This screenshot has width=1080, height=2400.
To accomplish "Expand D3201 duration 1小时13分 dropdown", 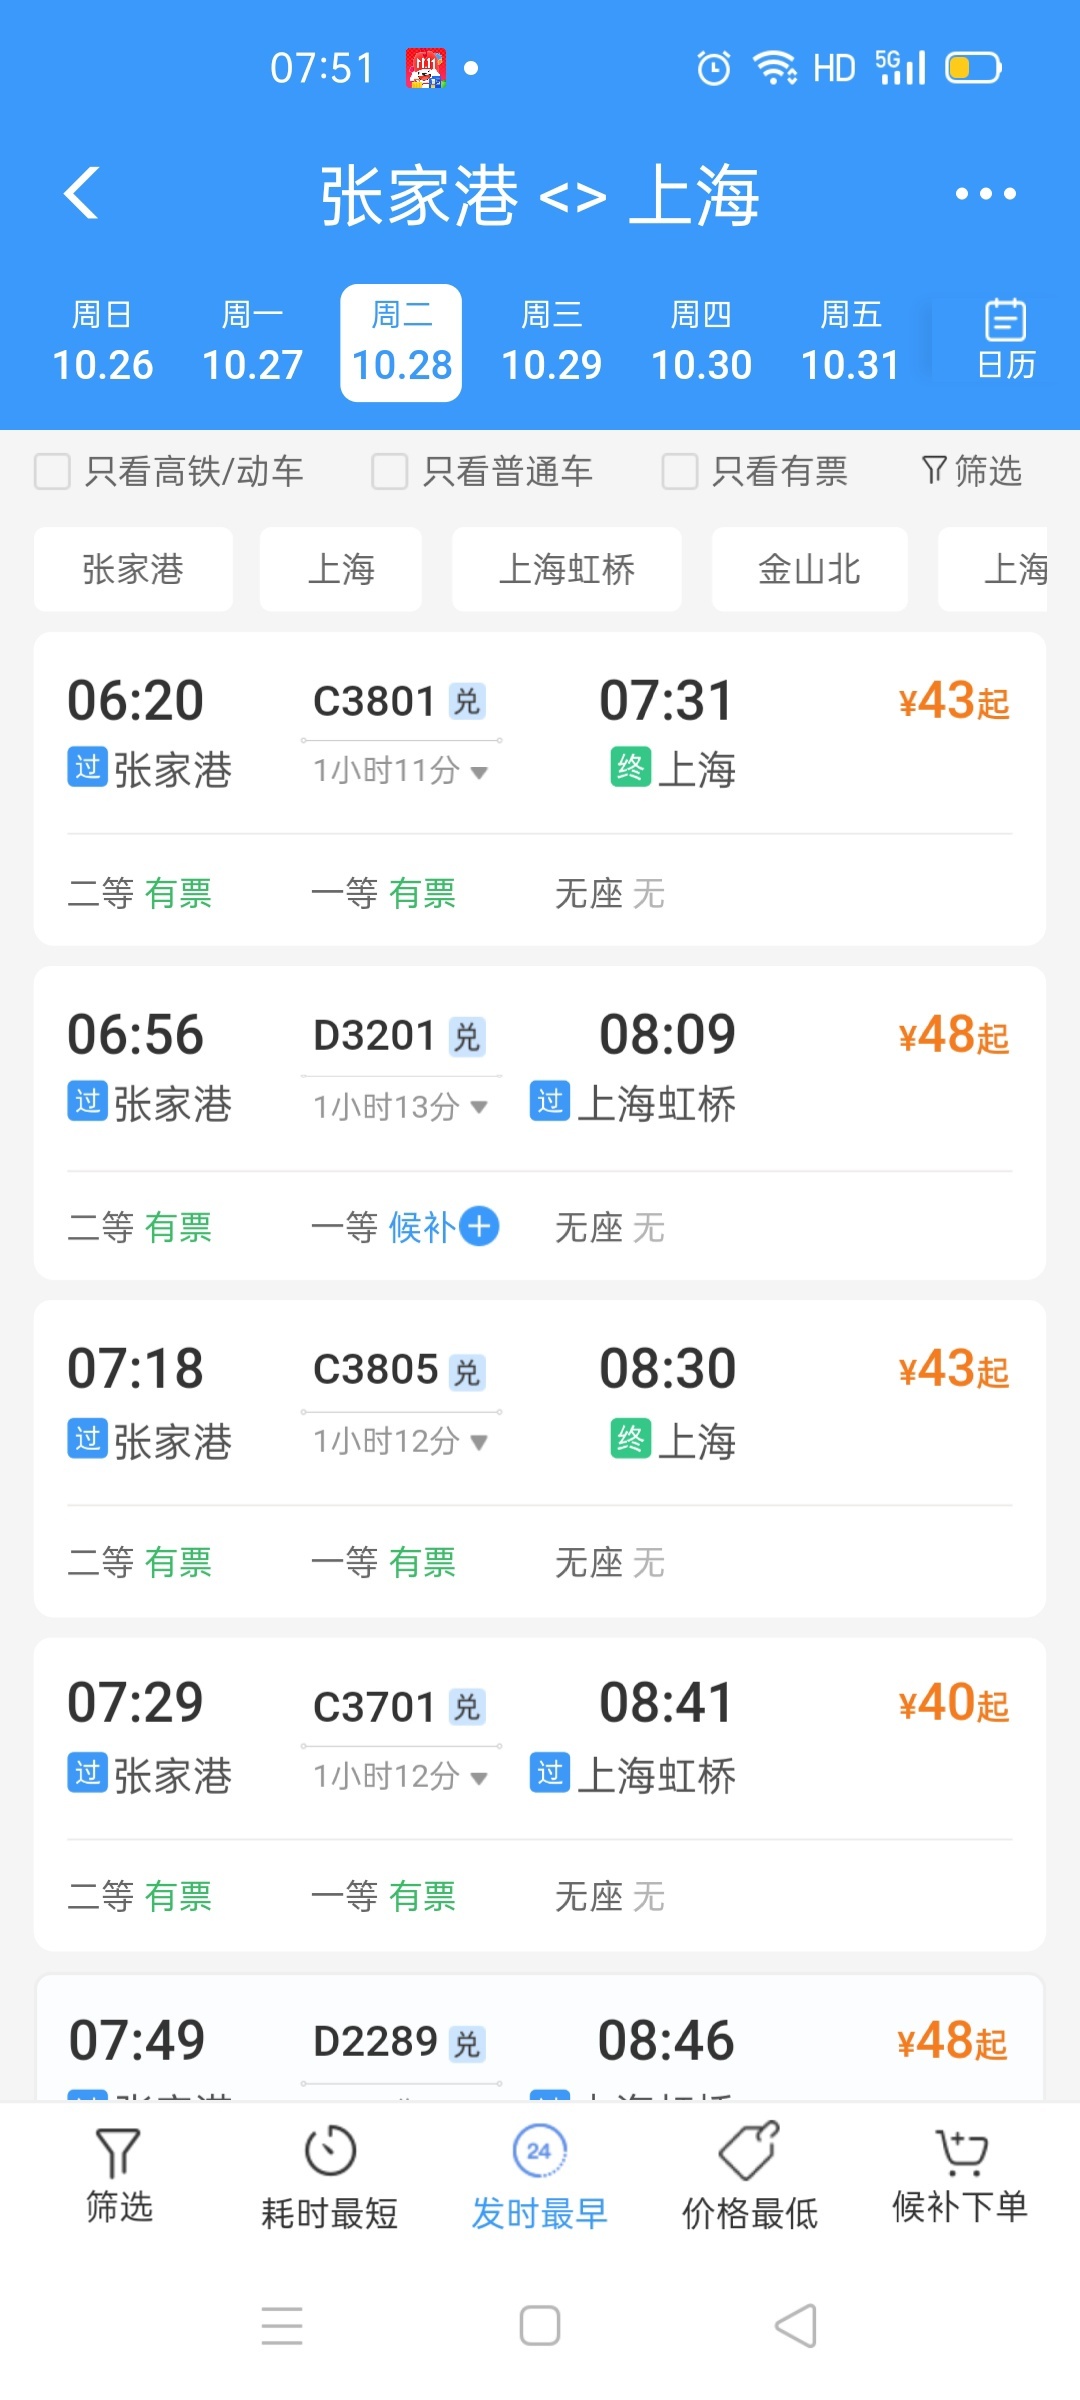I will pyautogui.click(x=479, y=1107).
